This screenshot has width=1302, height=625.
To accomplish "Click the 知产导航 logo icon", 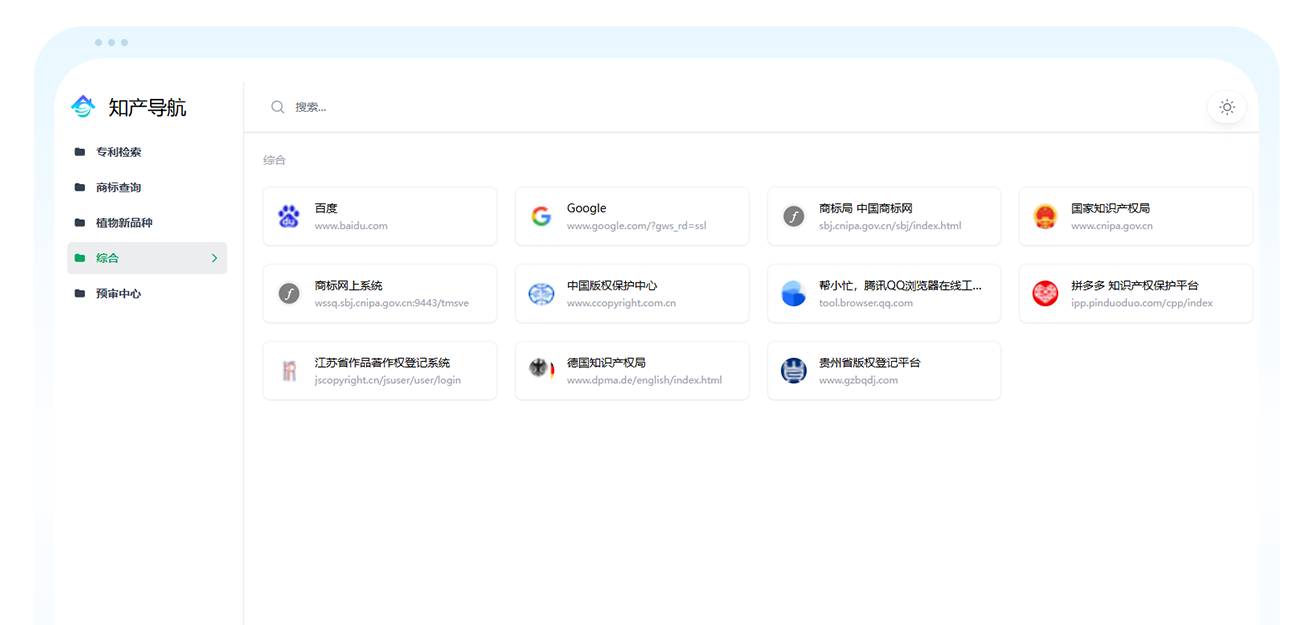I will point(81,106).
